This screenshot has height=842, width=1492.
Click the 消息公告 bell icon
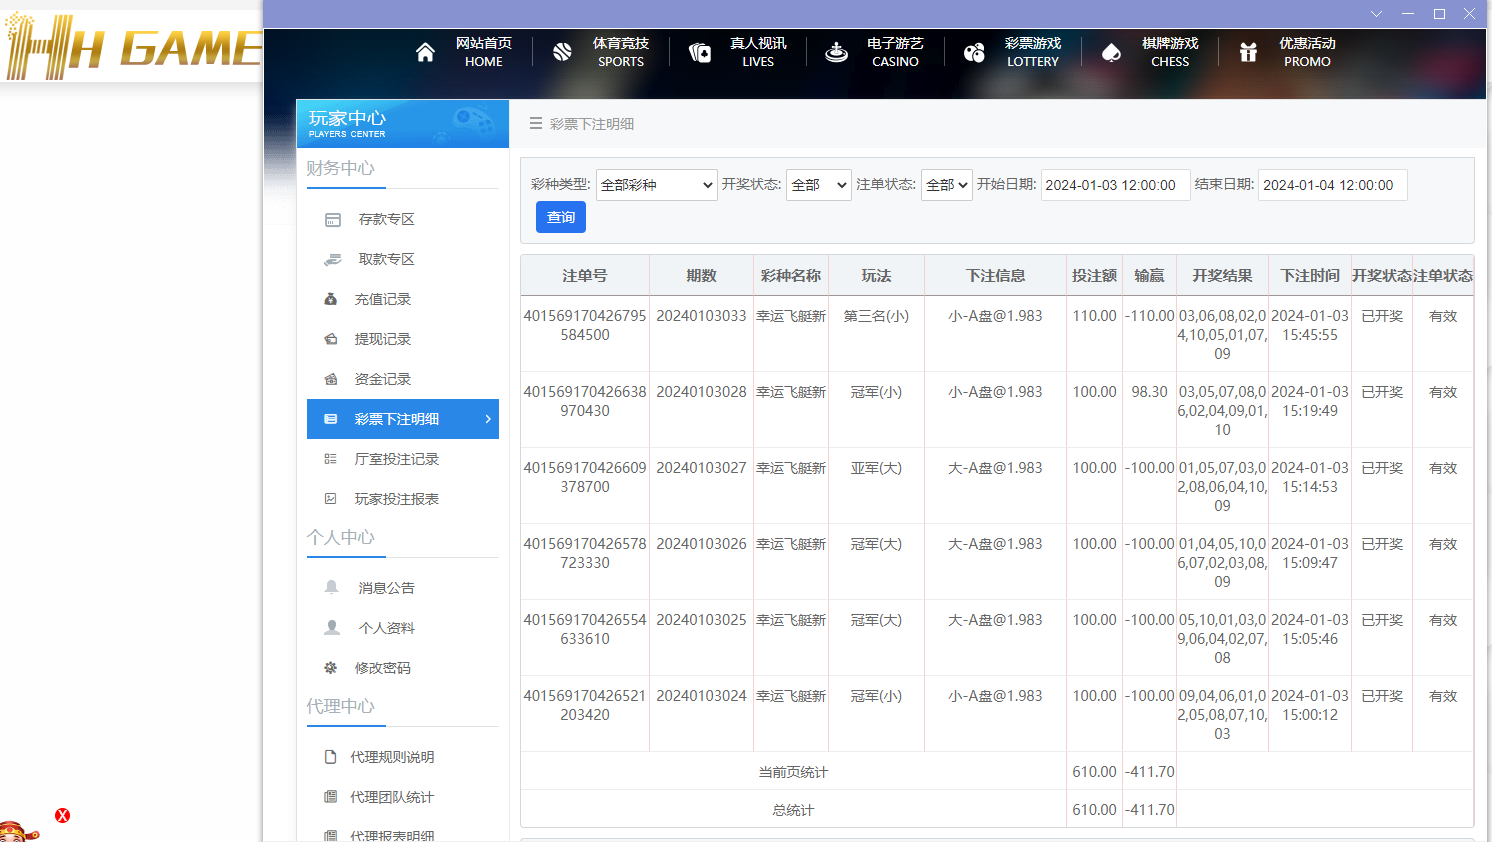click(x=332, y=587)
